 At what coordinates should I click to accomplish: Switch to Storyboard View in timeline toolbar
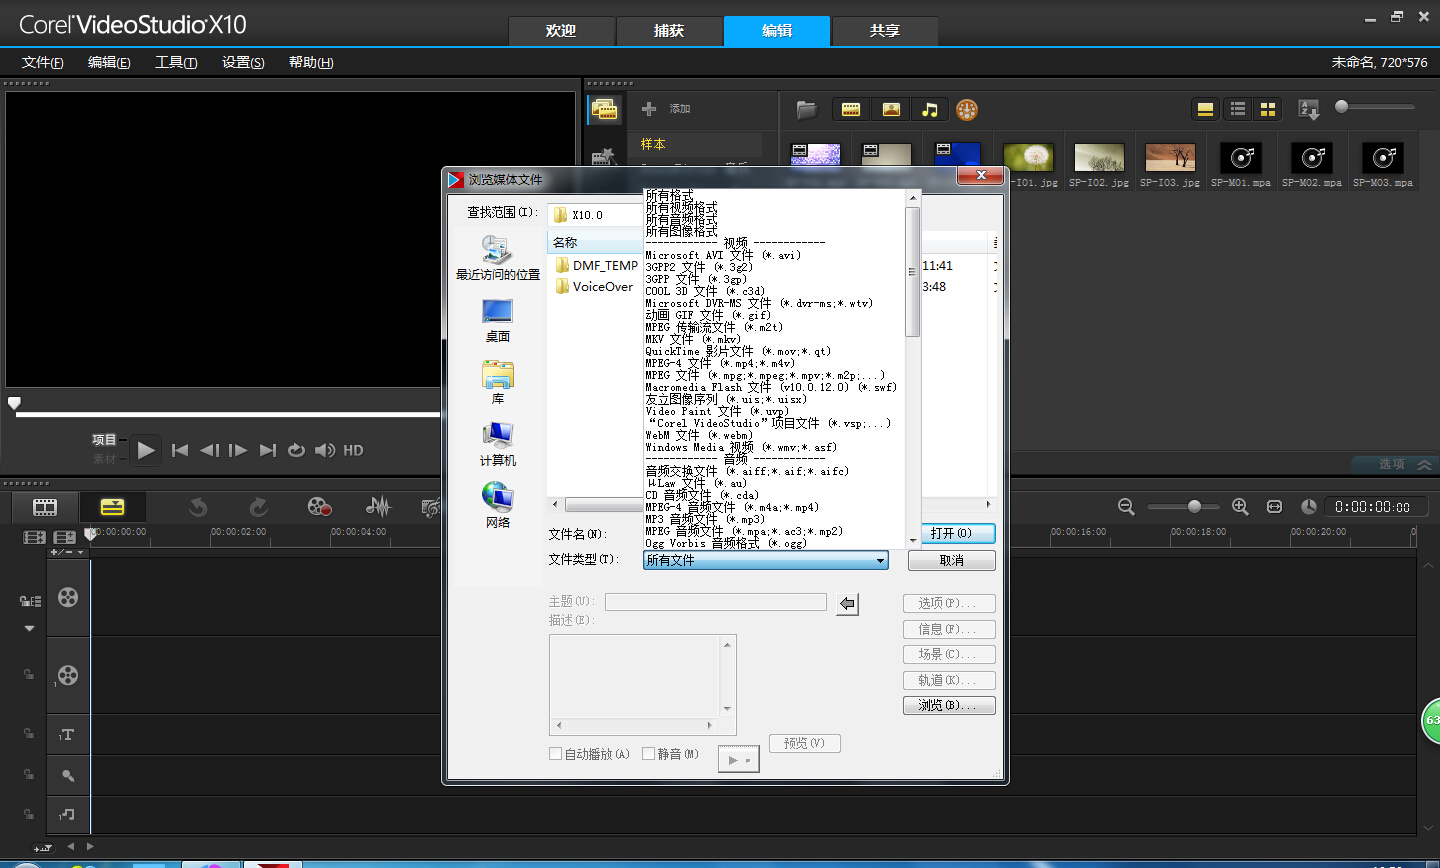click(x=45, y=507)
